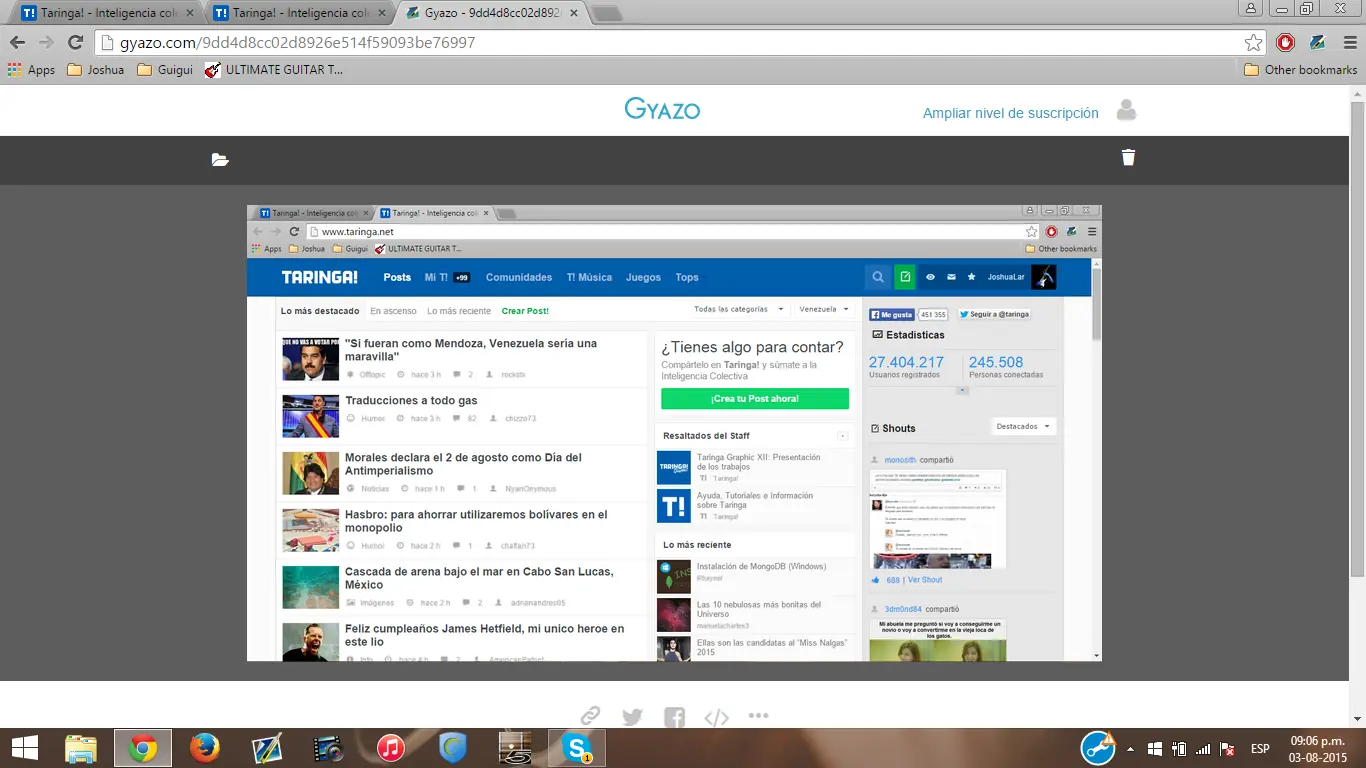
Task: Switch the ESP input language indicator
Action: (x=1260, y=749)
